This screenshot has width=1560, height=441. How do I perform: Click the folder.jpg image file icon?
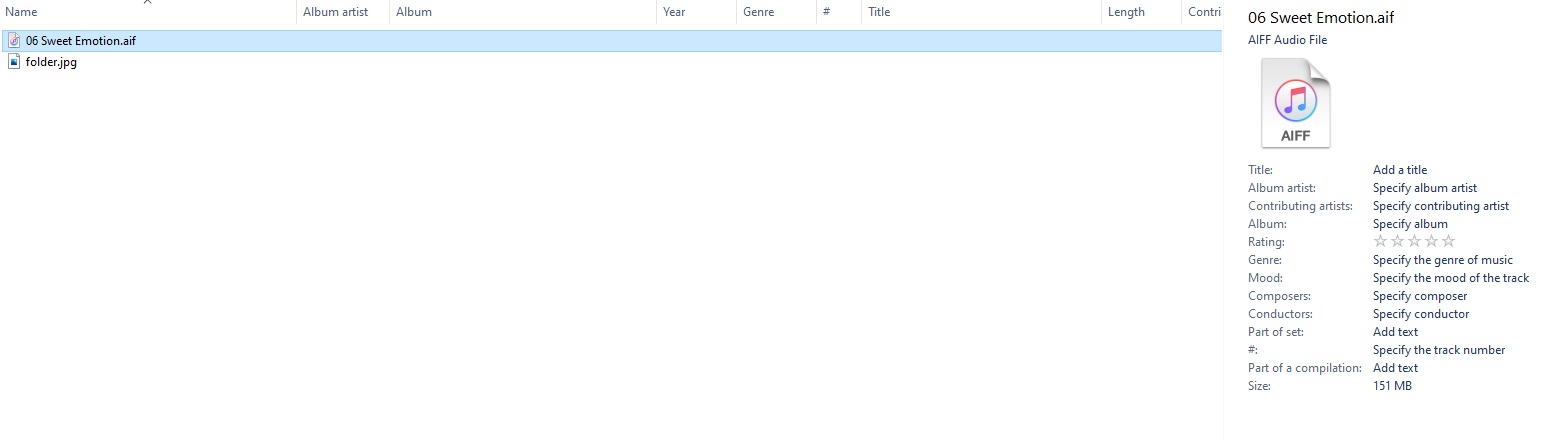(x=14, y=62)
